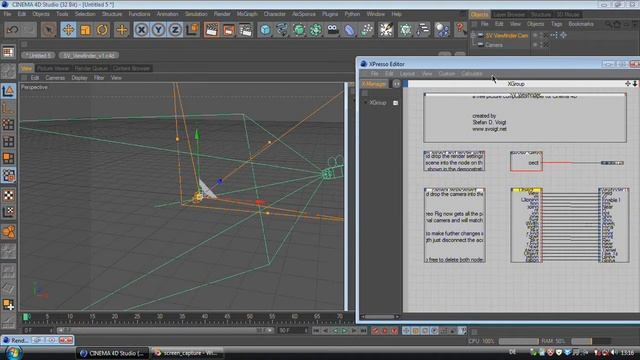This screenshot has height=360, width=640.
Task: Select the Make Editable left toolbar icon
Action: click(x=8, y=72)
